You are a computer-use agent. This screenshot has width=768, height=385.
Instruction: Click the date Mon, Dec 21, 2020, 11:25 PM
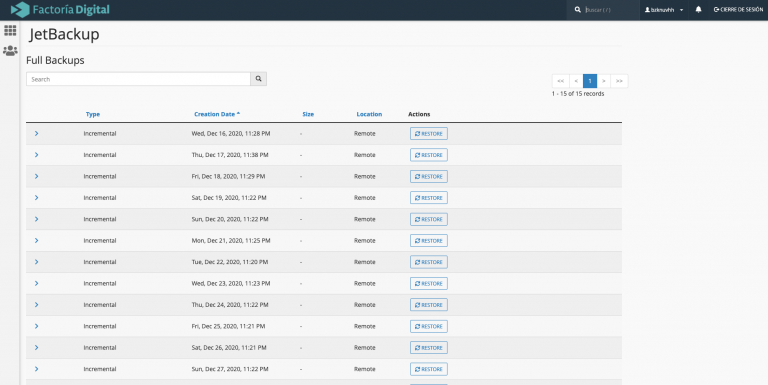click(x=231, y=241)
